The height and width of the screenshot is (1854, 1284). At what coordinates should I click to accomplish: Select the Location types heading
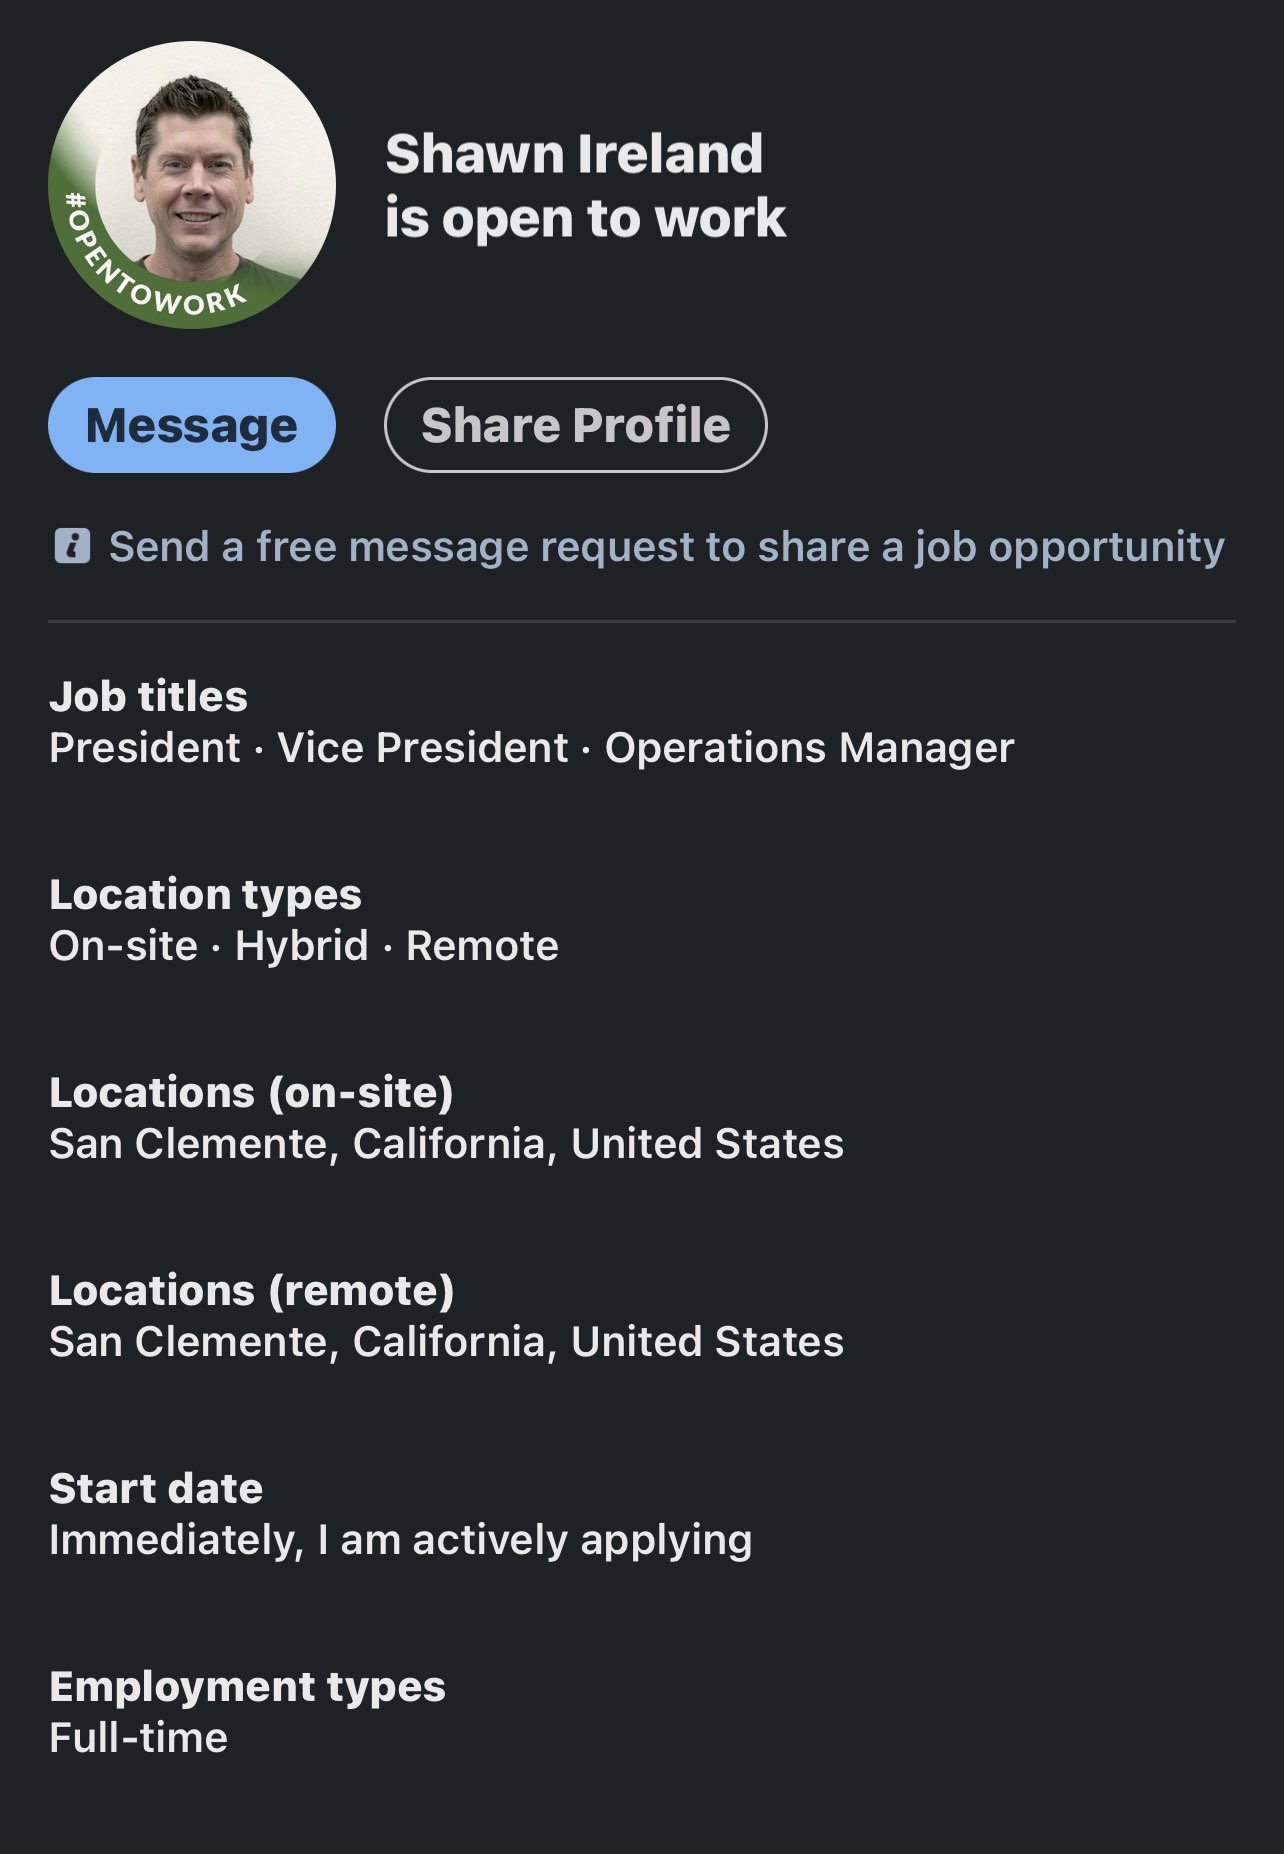pos(205,895)
